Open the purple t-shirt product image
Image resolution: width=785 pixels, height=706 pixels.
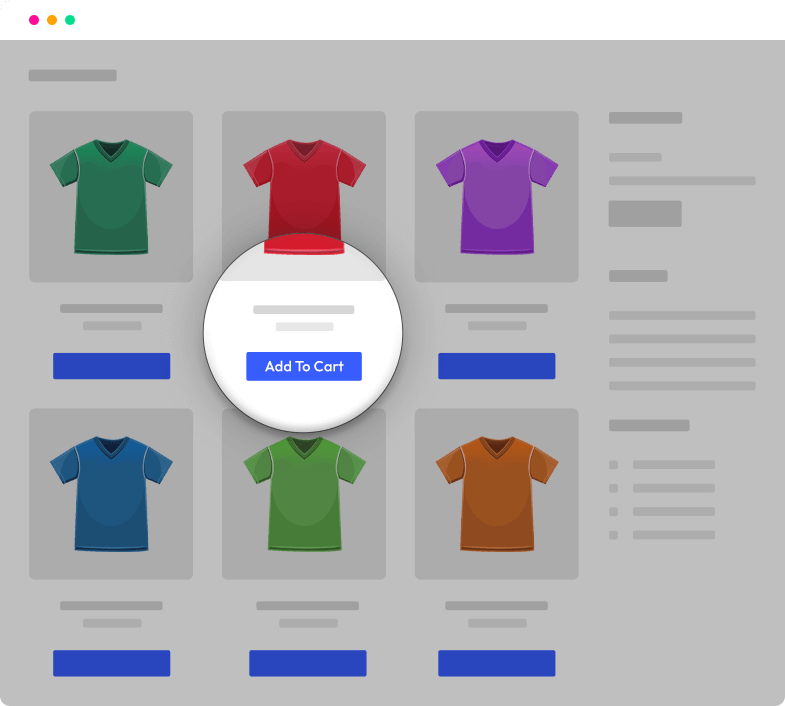497,197
